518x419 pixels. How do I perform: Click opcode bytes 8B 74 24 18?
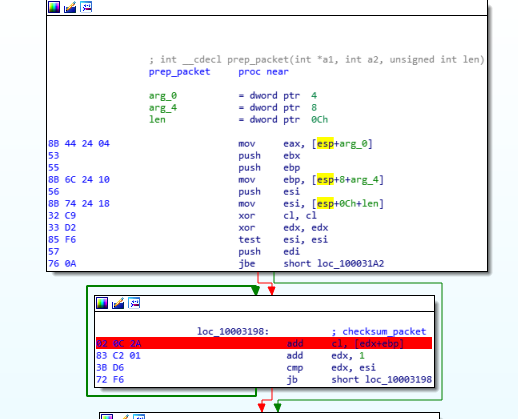[x=79, y=204]
